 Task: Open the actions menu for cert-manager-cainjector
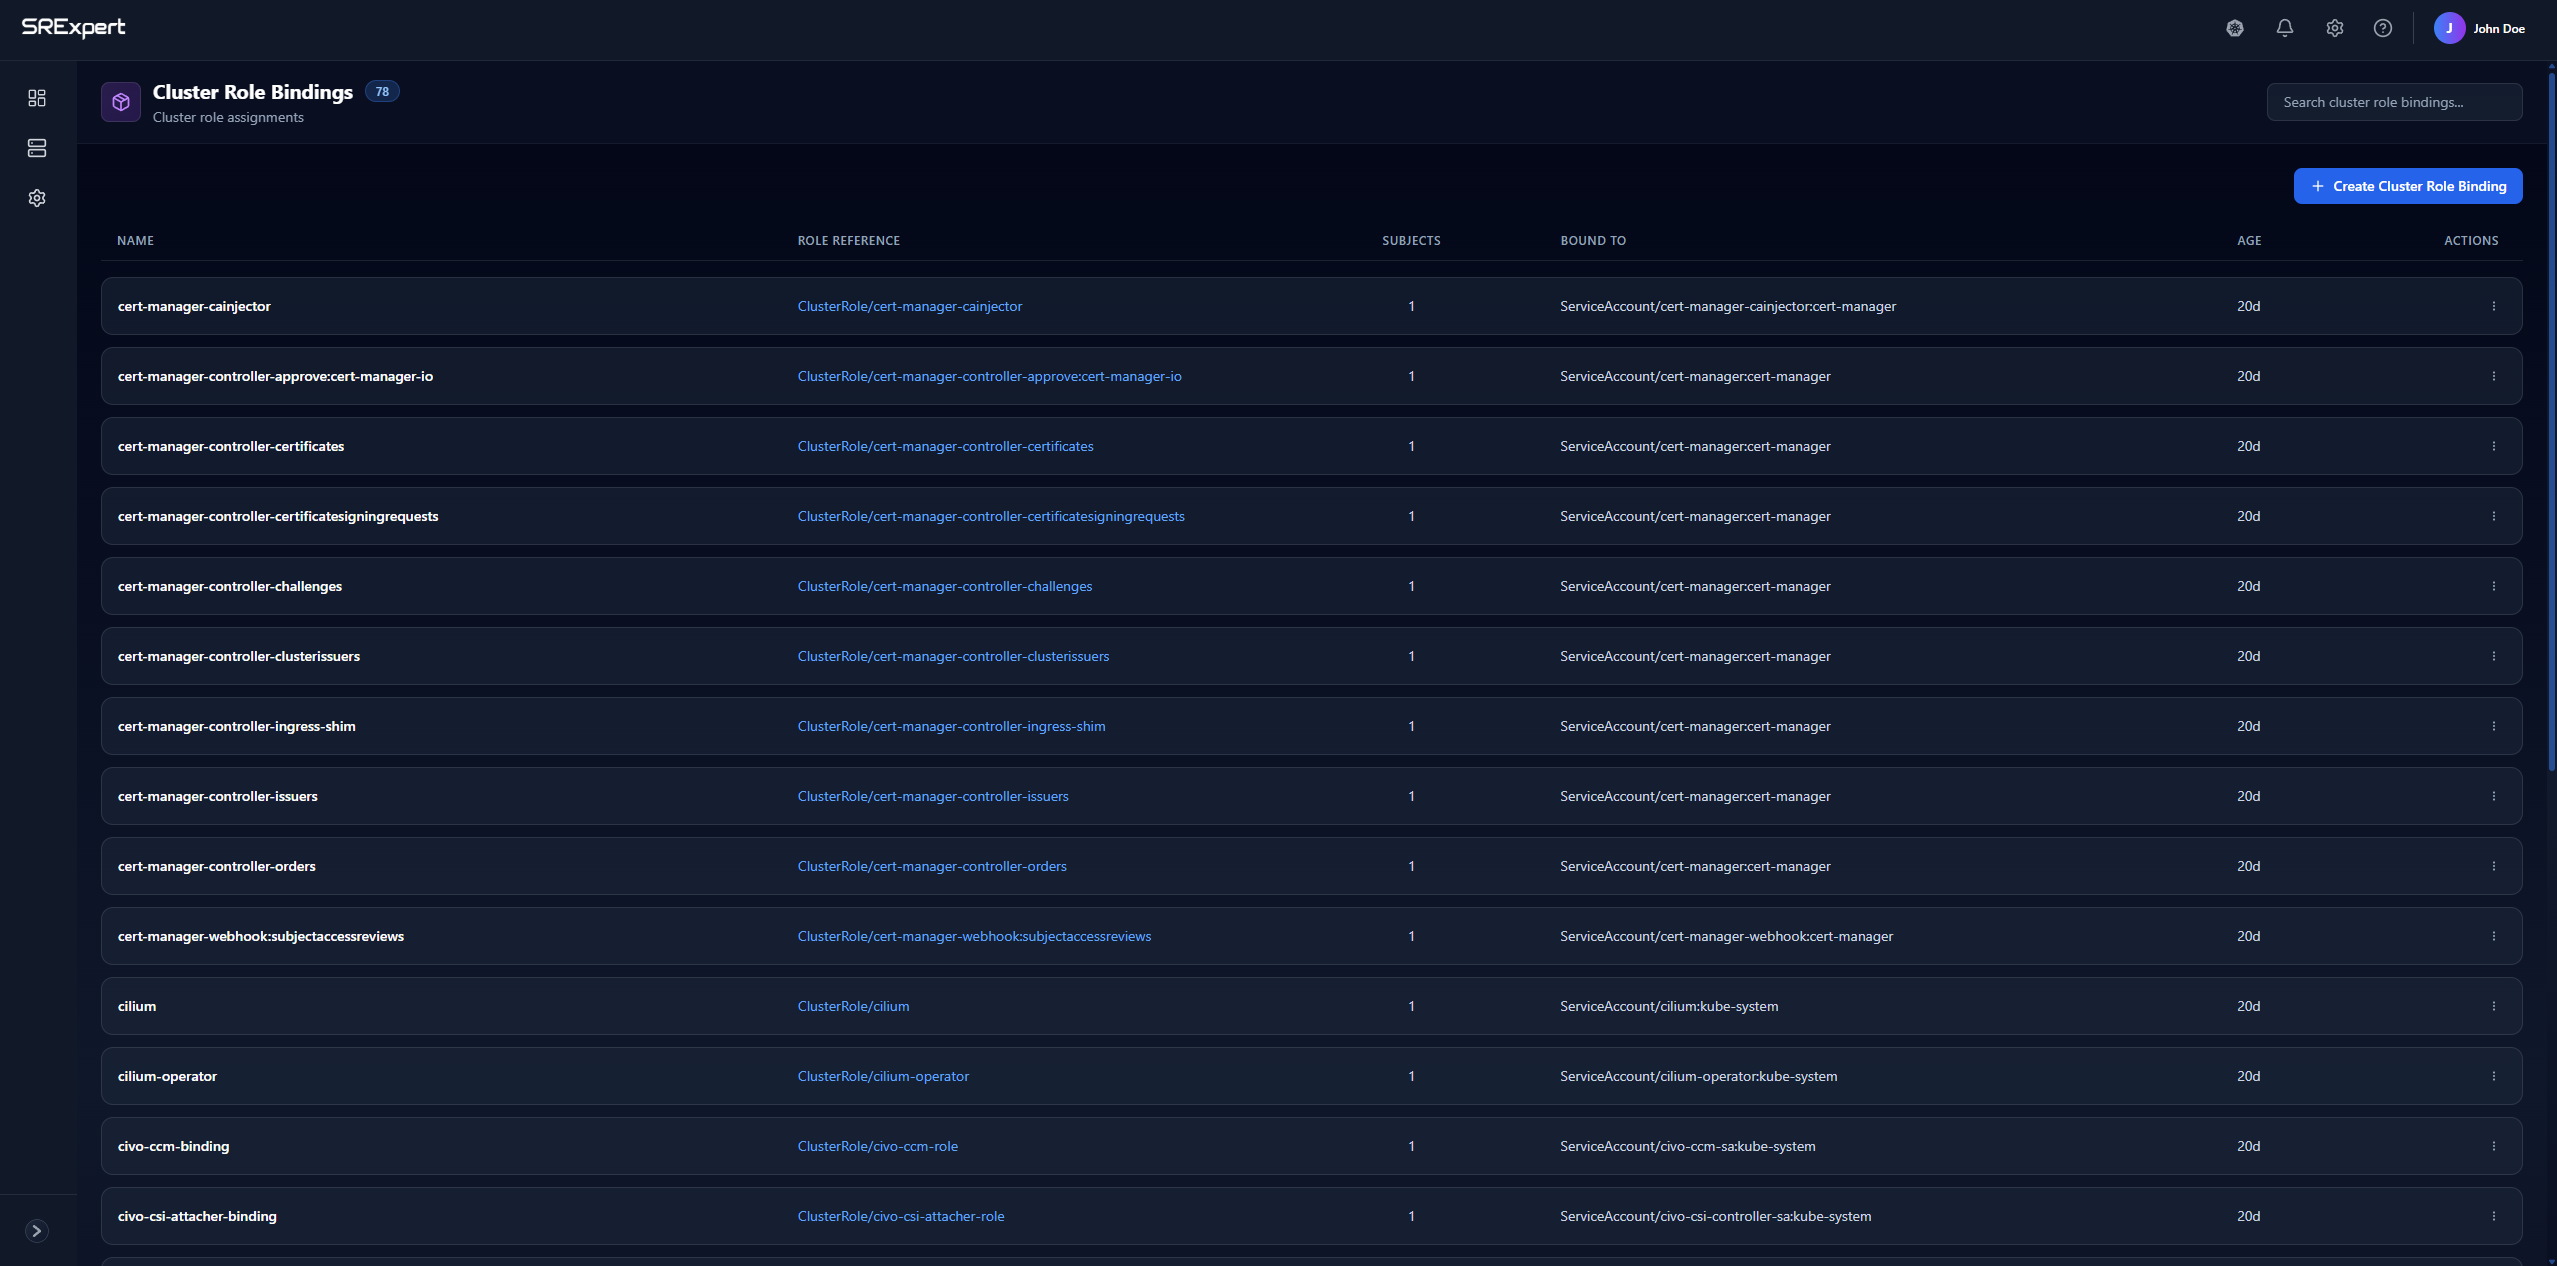(2494, 306)
